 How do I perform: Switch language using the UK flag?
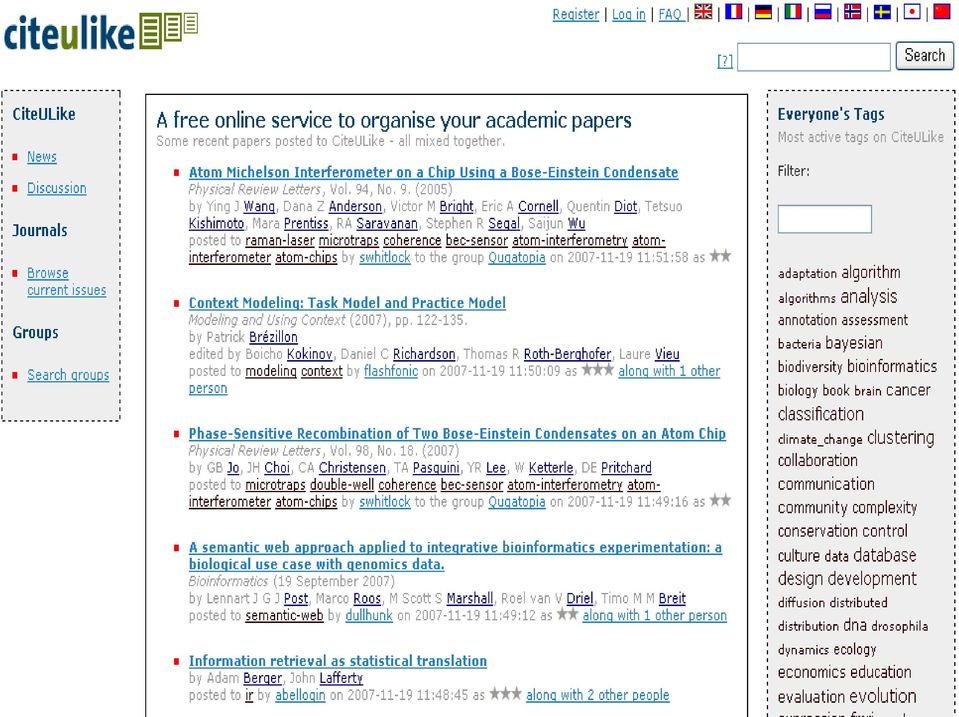pyautogui.click(x=703, y=12)
